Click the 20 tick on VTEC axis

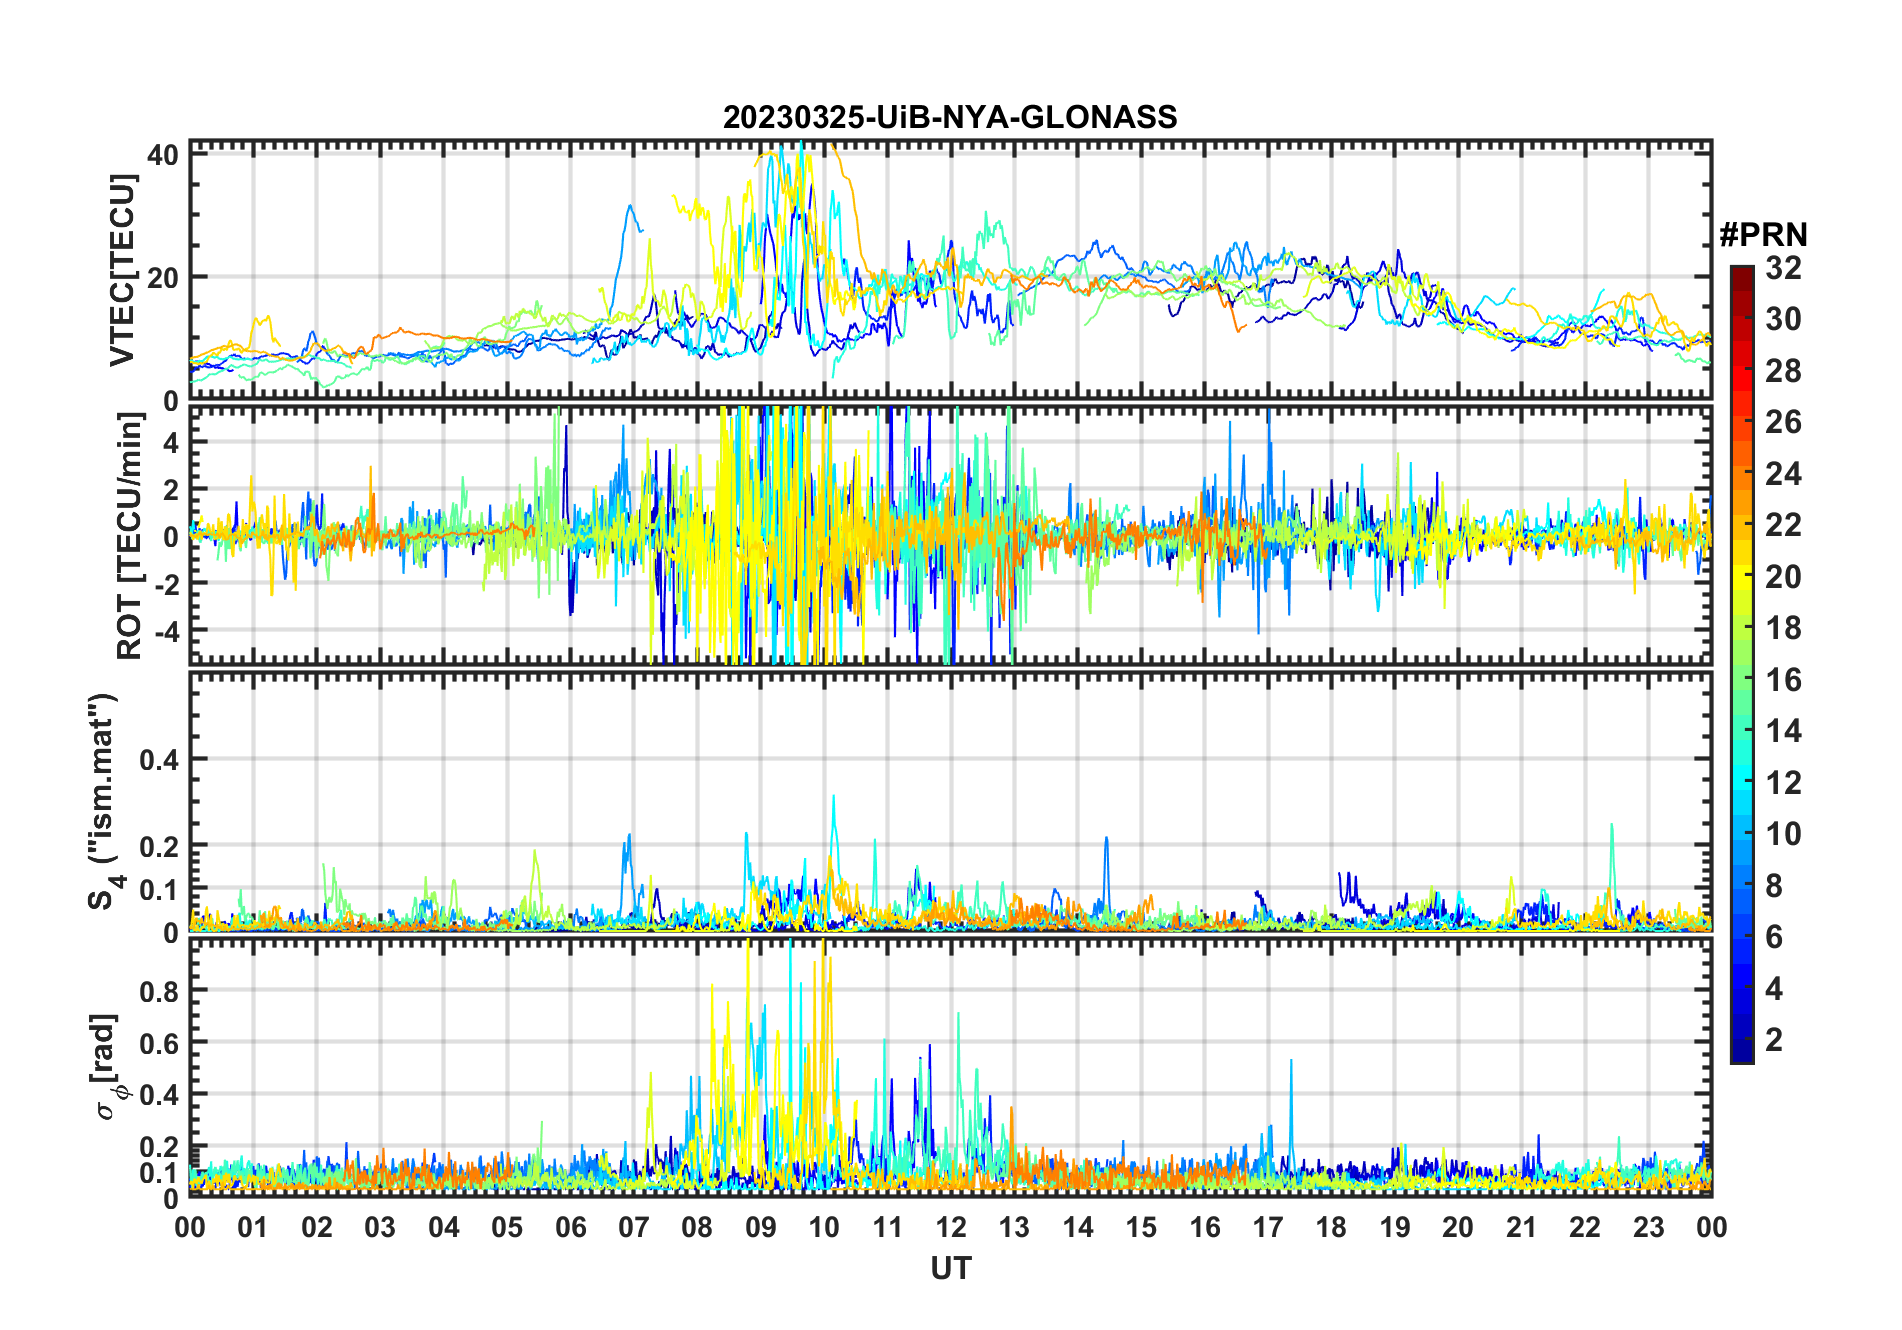163,277
